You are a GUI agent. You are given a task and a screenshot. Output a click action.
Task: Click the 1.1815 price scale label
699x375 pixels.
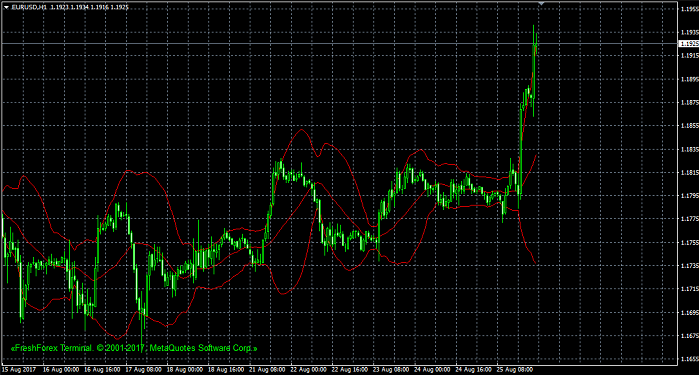coord(690,173)
